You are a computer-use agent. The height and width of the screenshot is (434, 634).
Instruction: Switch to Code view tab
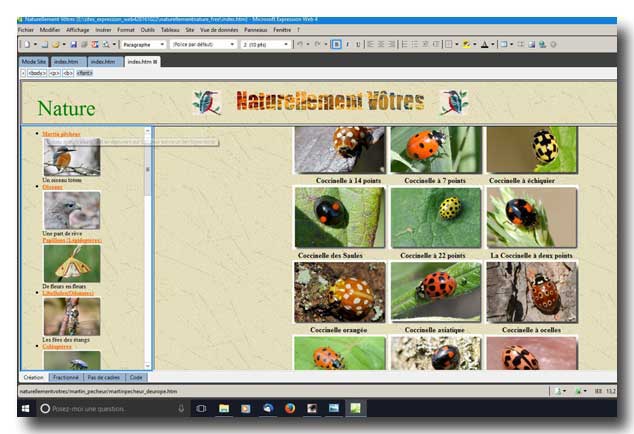tap(136, 377)
